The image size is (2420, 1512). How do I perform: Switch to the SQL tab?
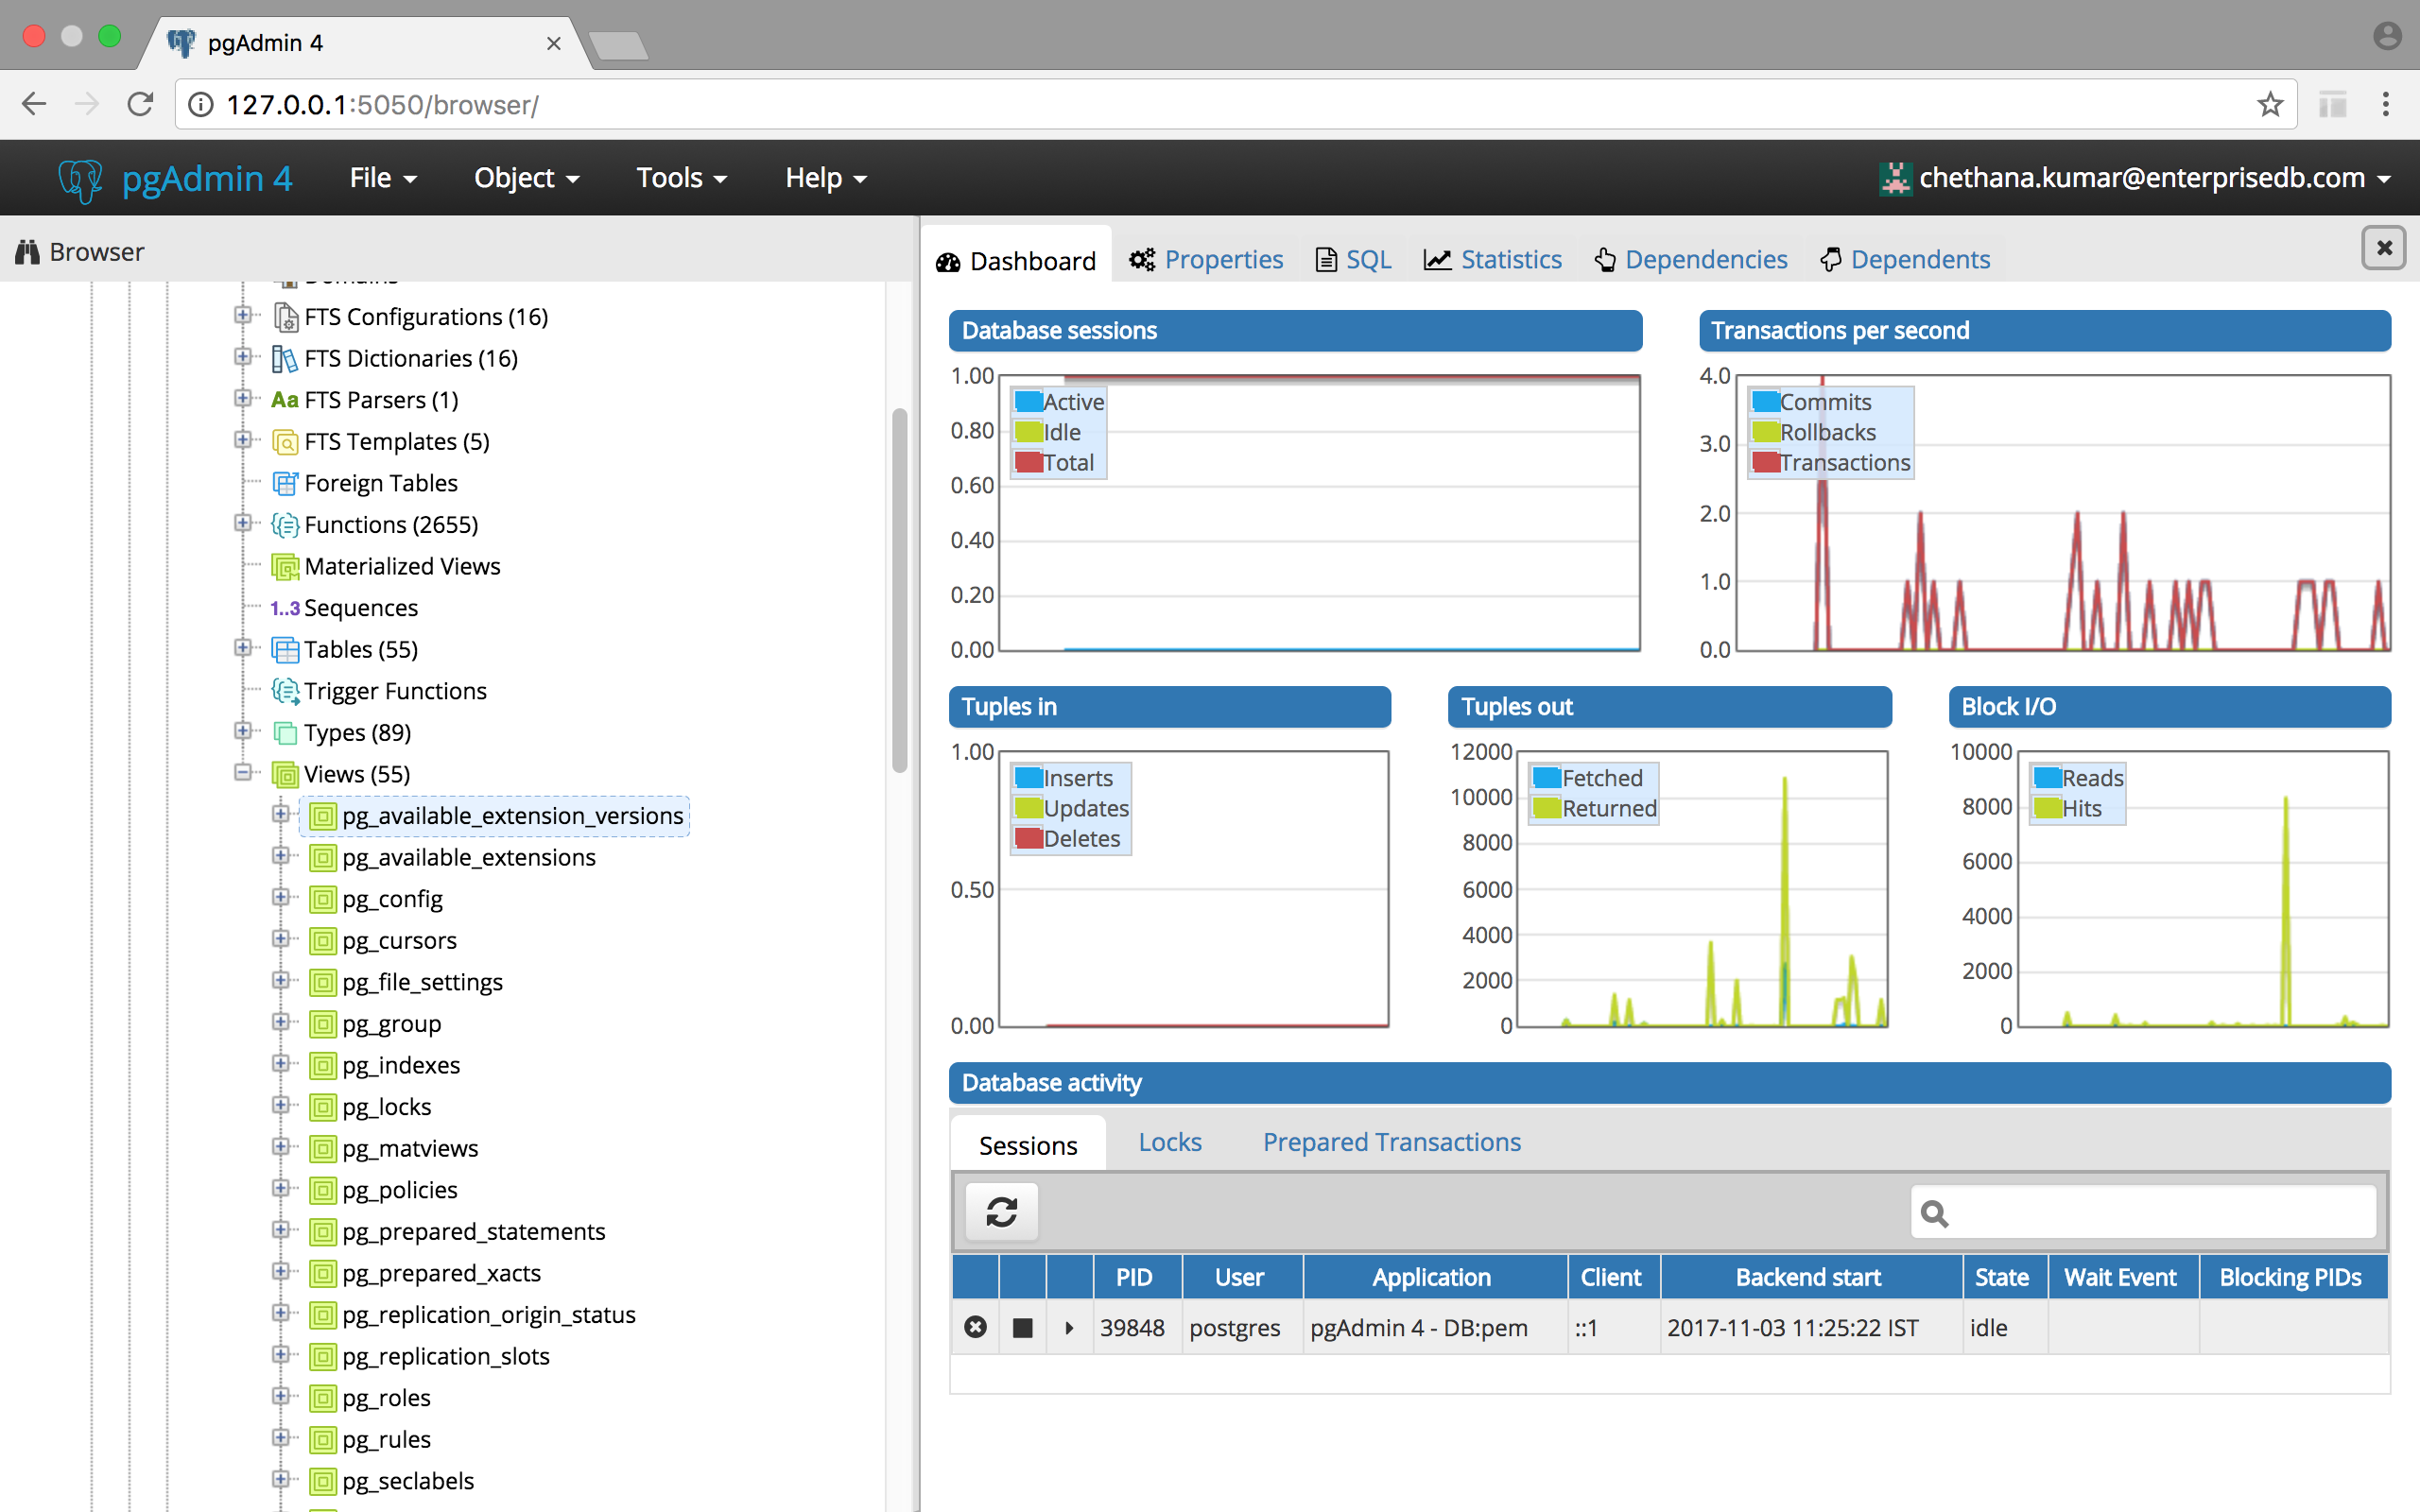tap(1353, 260)
